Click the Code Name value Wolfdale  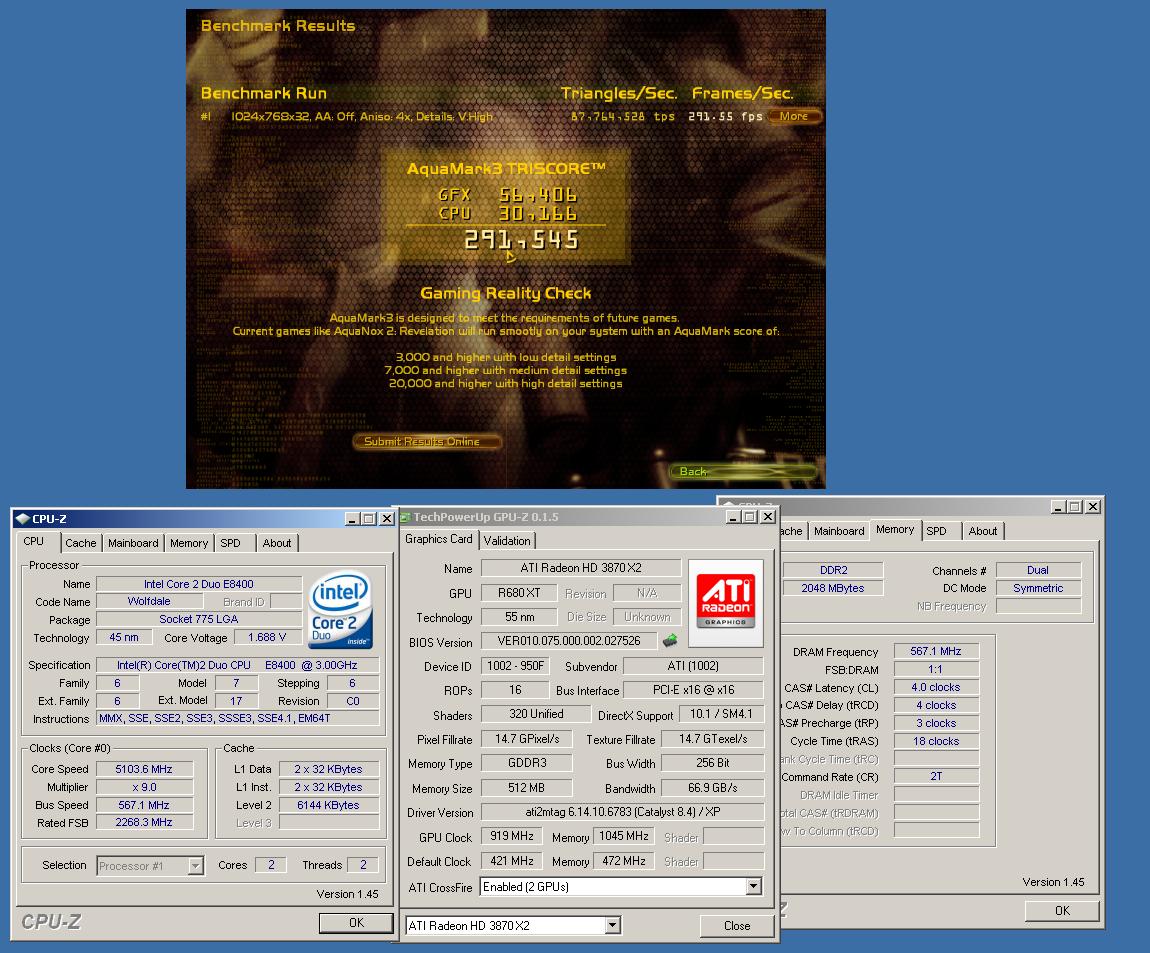point(149,601)
